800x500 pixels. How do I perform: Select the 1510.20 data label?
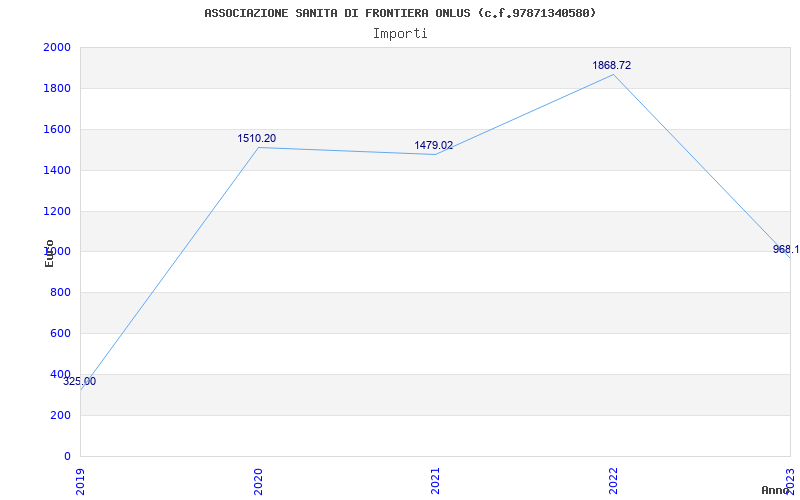[x=257, y=138]
